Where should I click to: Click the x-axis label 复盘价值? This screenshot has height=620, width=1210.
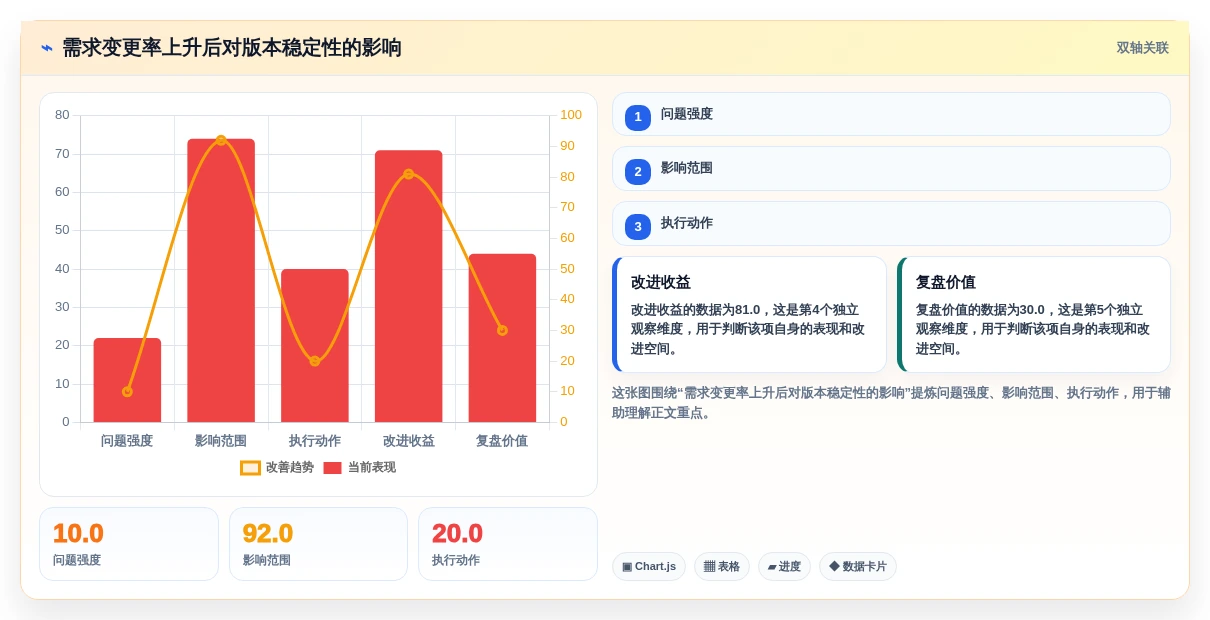pyautogui.click(x=502, y=441)
